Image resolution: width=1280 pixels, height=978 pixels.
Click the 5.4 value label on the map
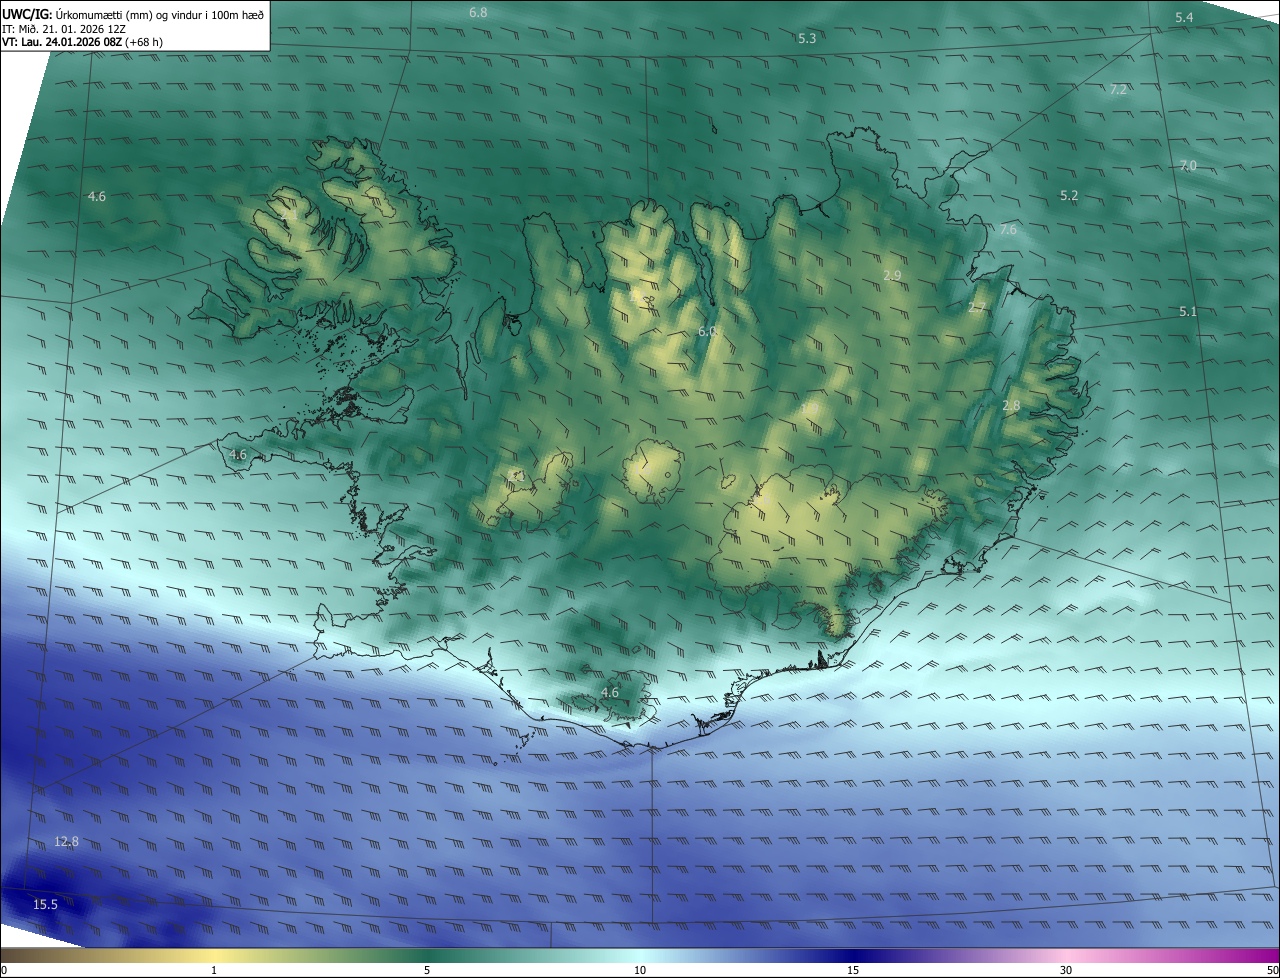[x=1184, y=18]
